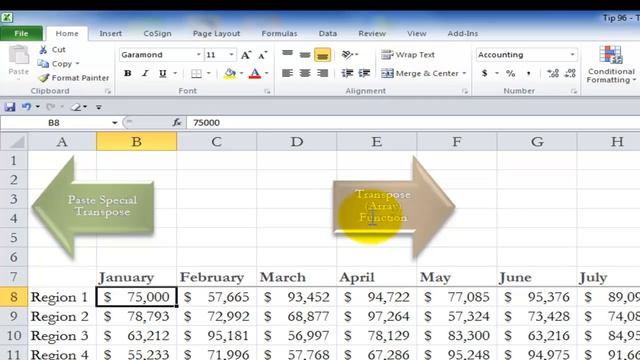
Task: Toggle Underline formatting
Action: click(162, 73)
